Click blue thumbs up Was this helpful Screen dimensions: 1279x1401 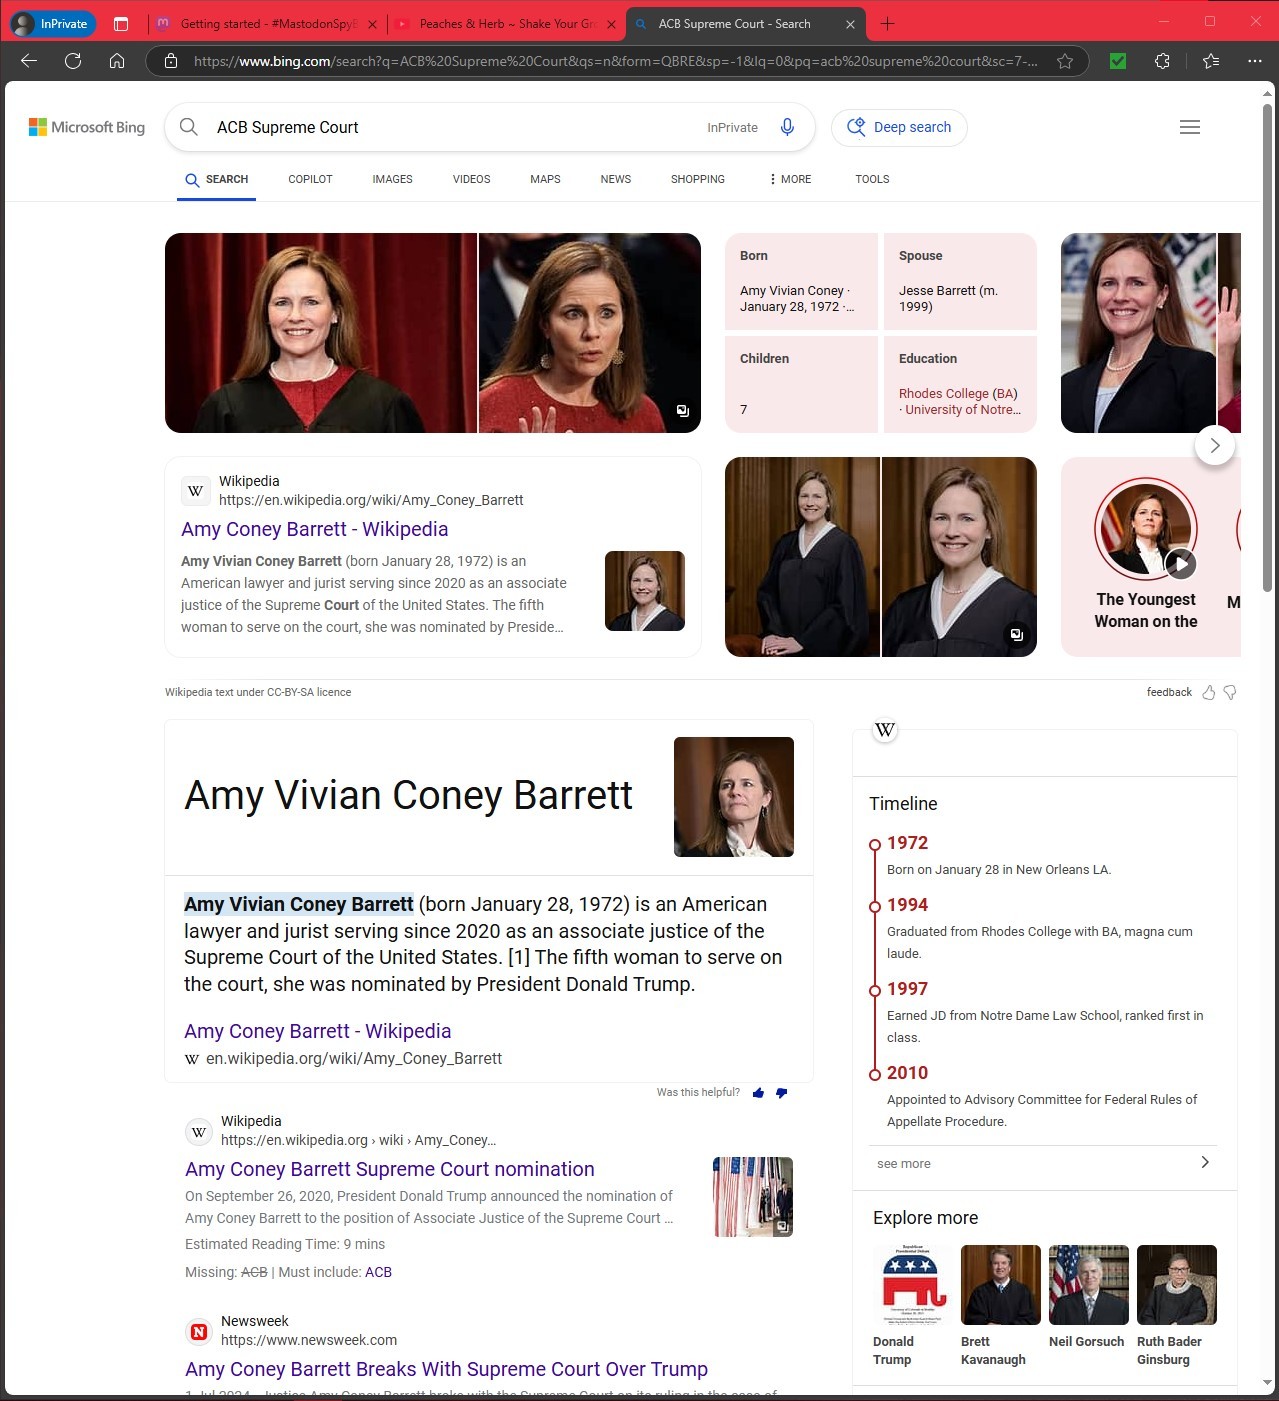point(758,1092)
